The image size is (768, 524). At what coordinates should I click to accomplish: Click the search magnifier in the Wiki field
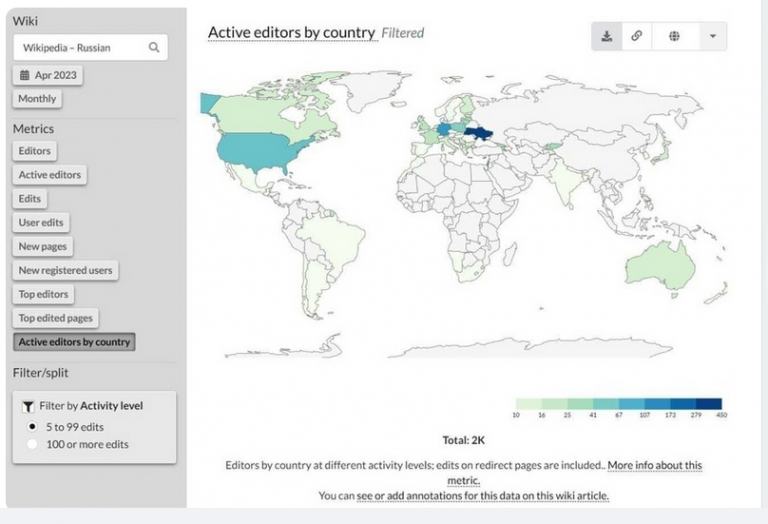[x=154, y=47]
